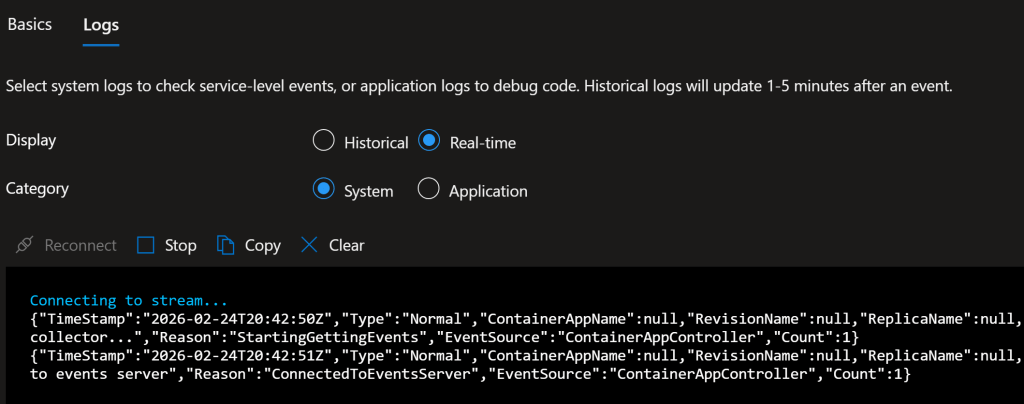Click the log entry timestamped 20:42:51Z
The width and height of the screenshot is (1024, 404).
pos(500,355)
